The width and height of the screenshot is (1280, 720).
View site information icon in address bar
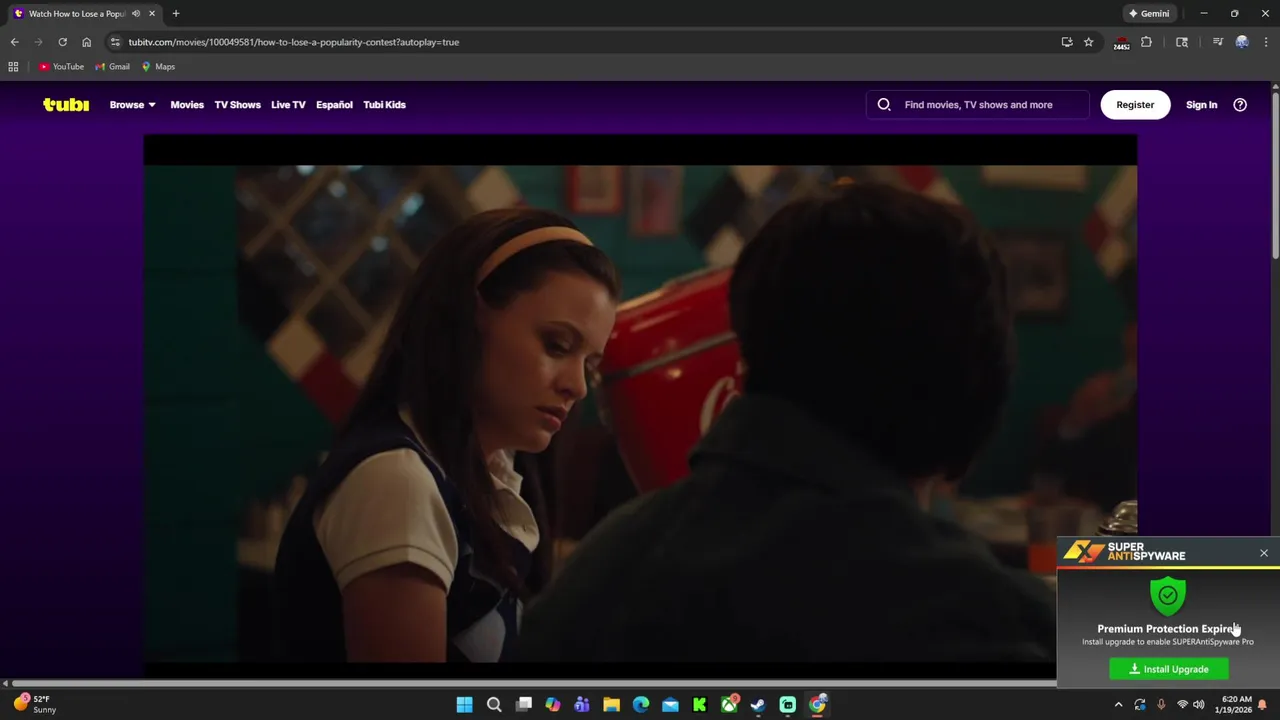(x=115, y=42)
